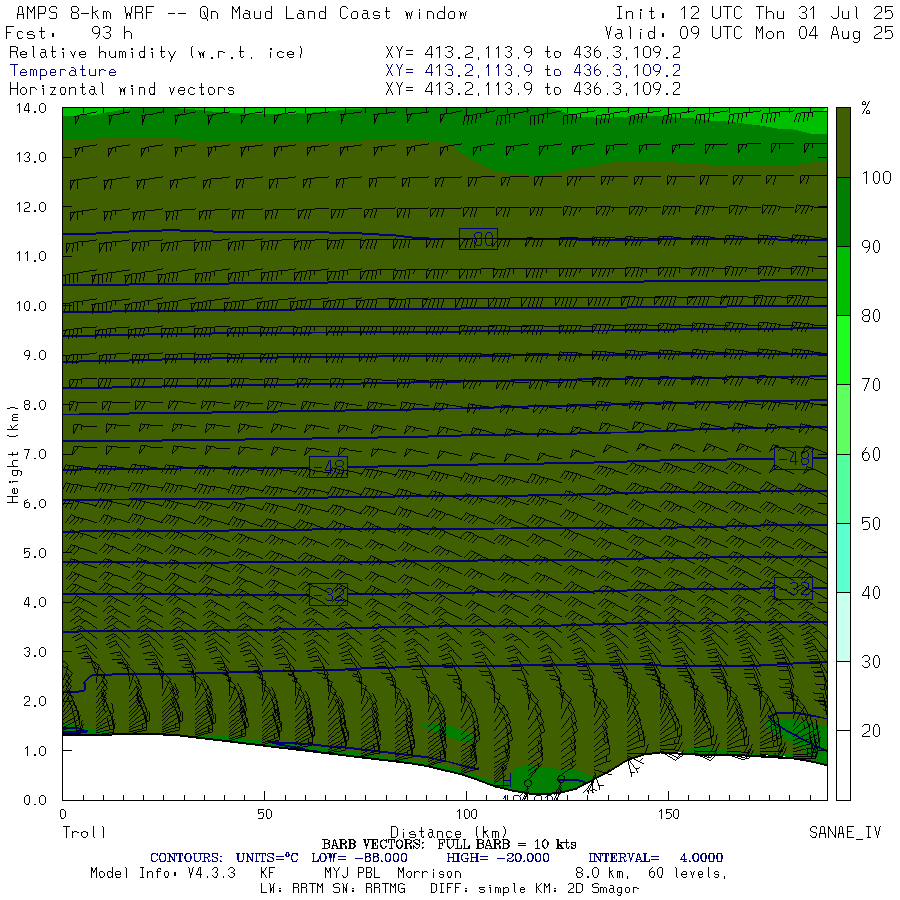Click the "14.0" height axis tick label

tap(31, 108)
